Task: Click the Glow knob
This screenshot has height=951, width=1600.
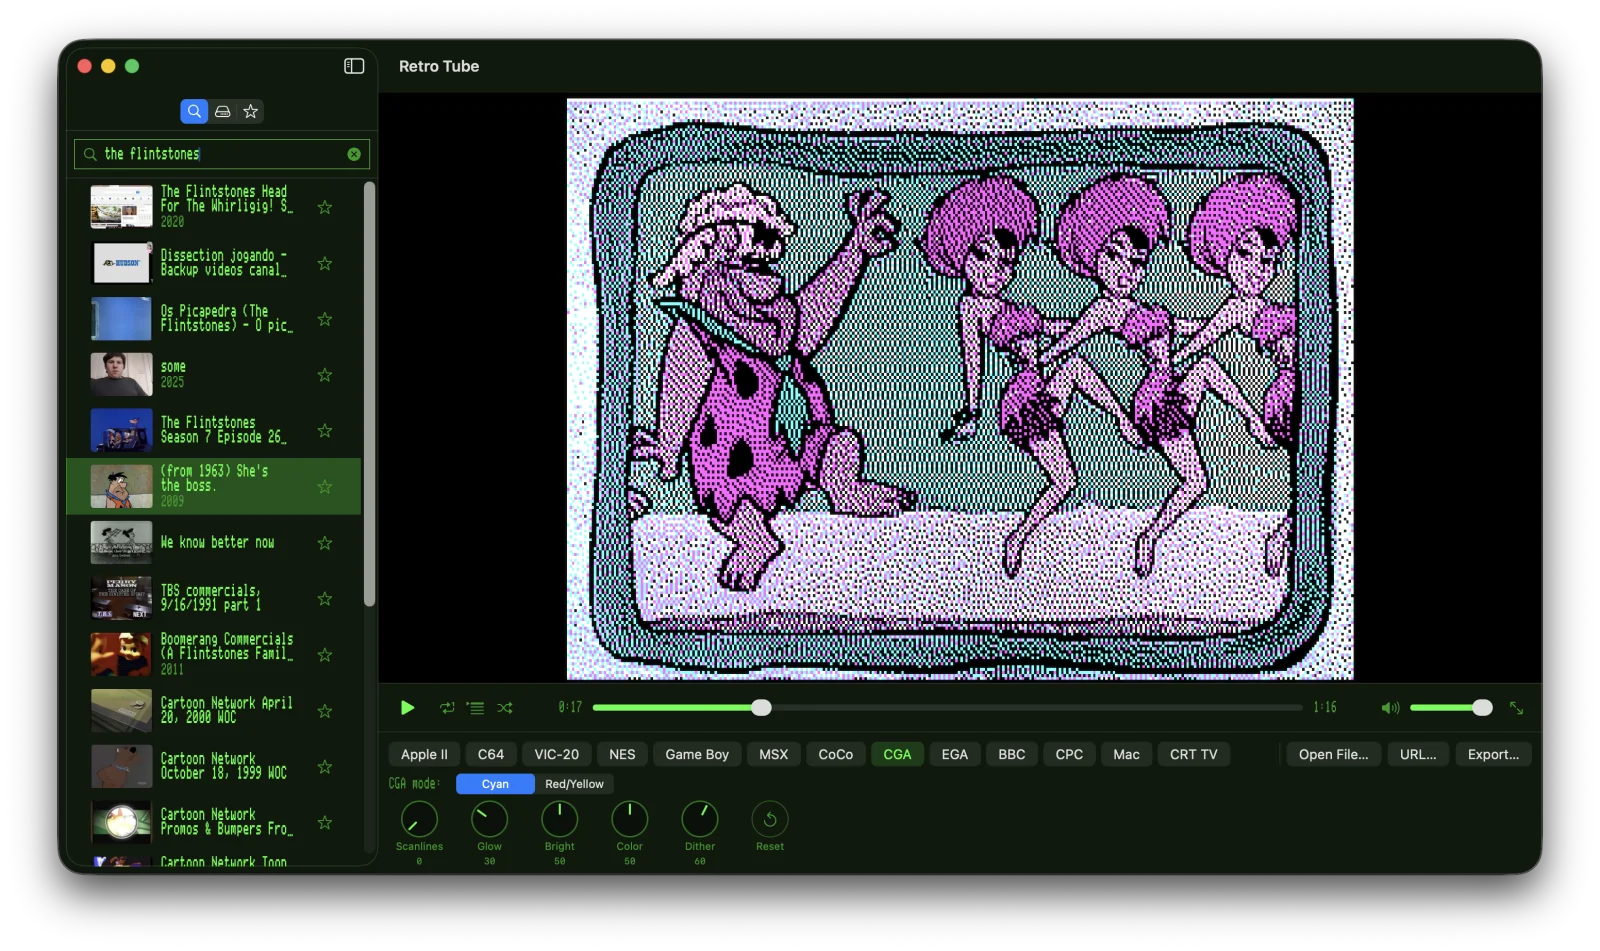Action: point(489,819)
